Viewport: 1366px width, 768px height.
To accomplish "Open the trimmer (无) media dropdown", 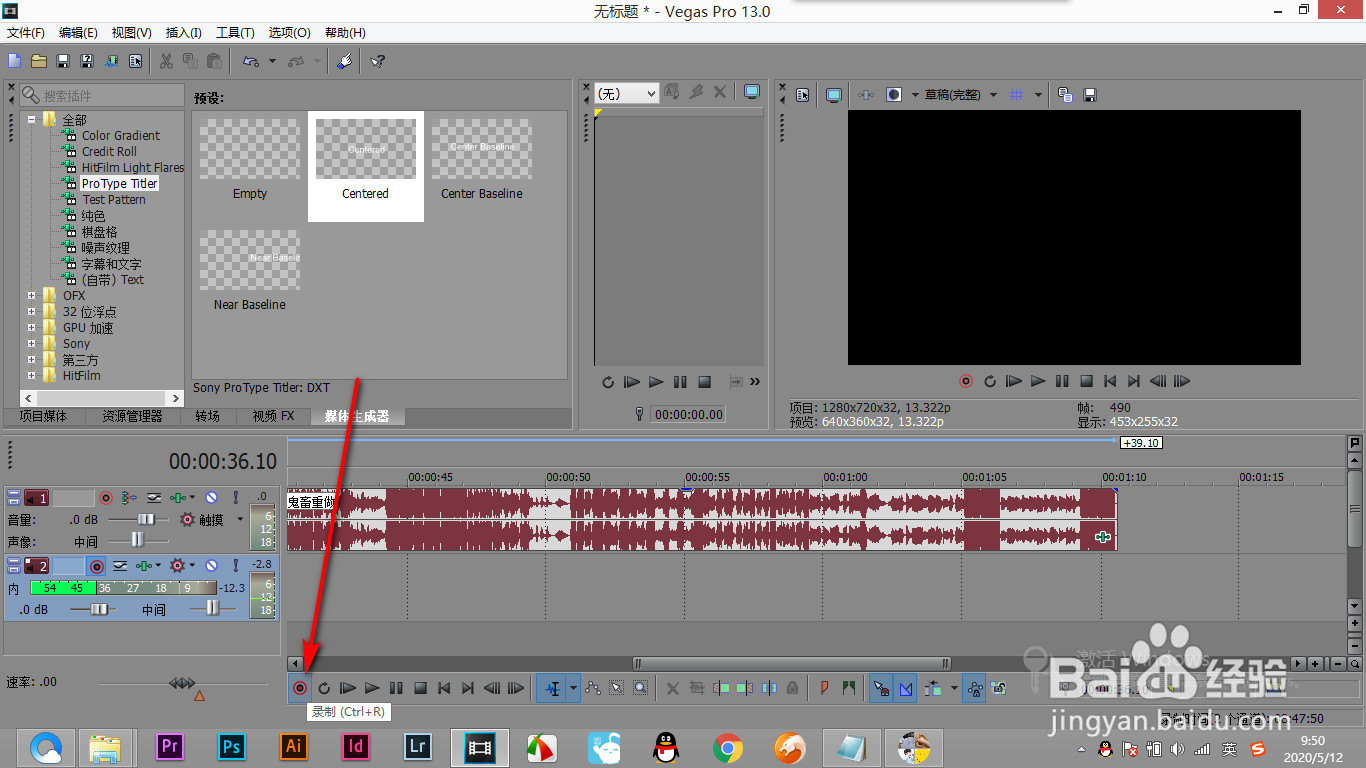I will [626, 93].
